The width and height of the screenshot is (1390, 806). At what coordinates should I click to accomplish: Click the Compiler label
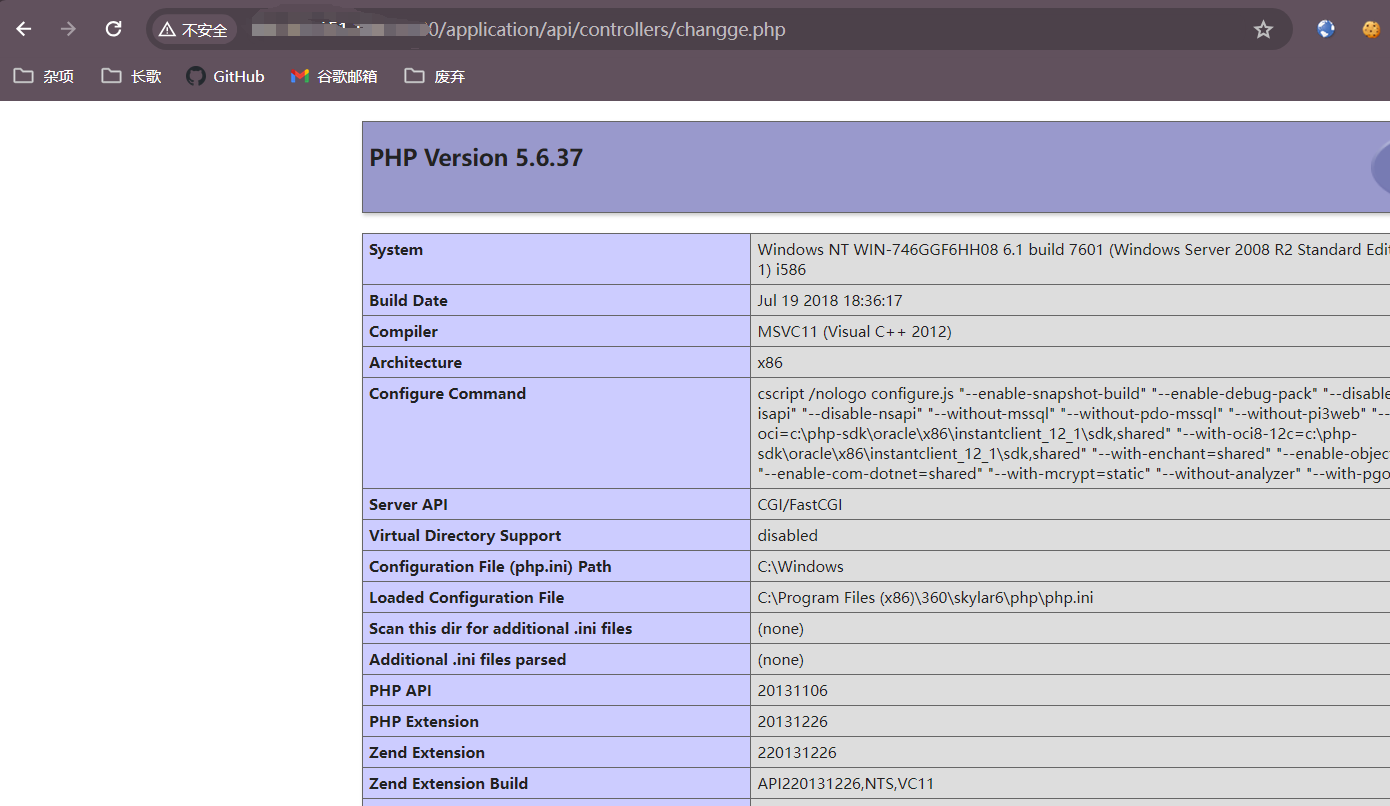[403, 331]
